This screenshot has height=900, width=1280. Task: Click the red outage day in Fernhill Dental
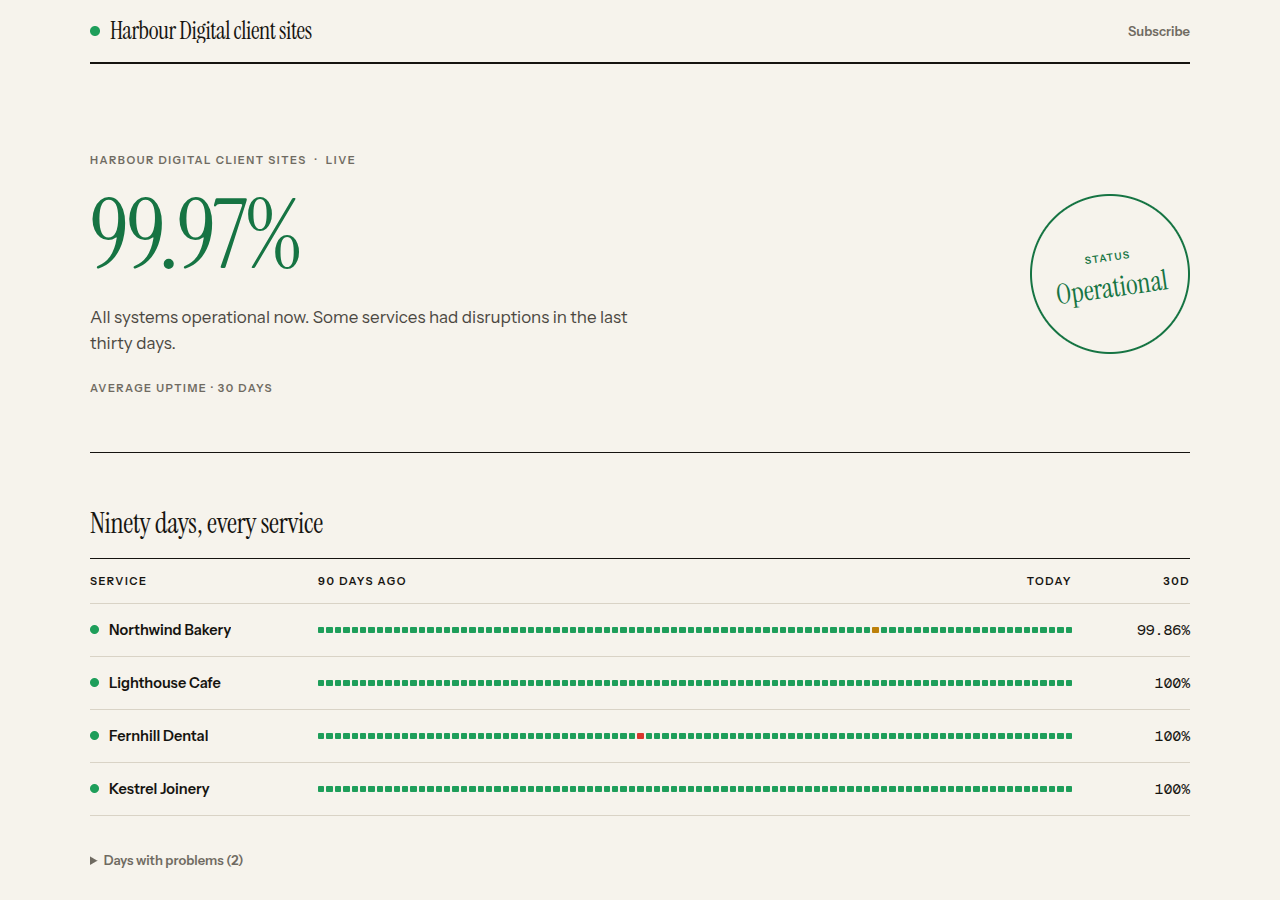click(x=640, y=736)
